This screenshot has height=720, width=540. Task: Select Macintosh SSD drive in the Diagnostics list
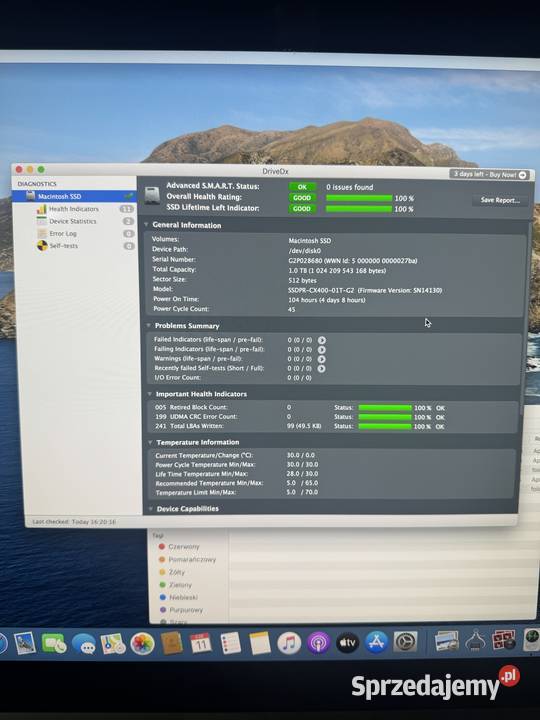tap(74, 197)
